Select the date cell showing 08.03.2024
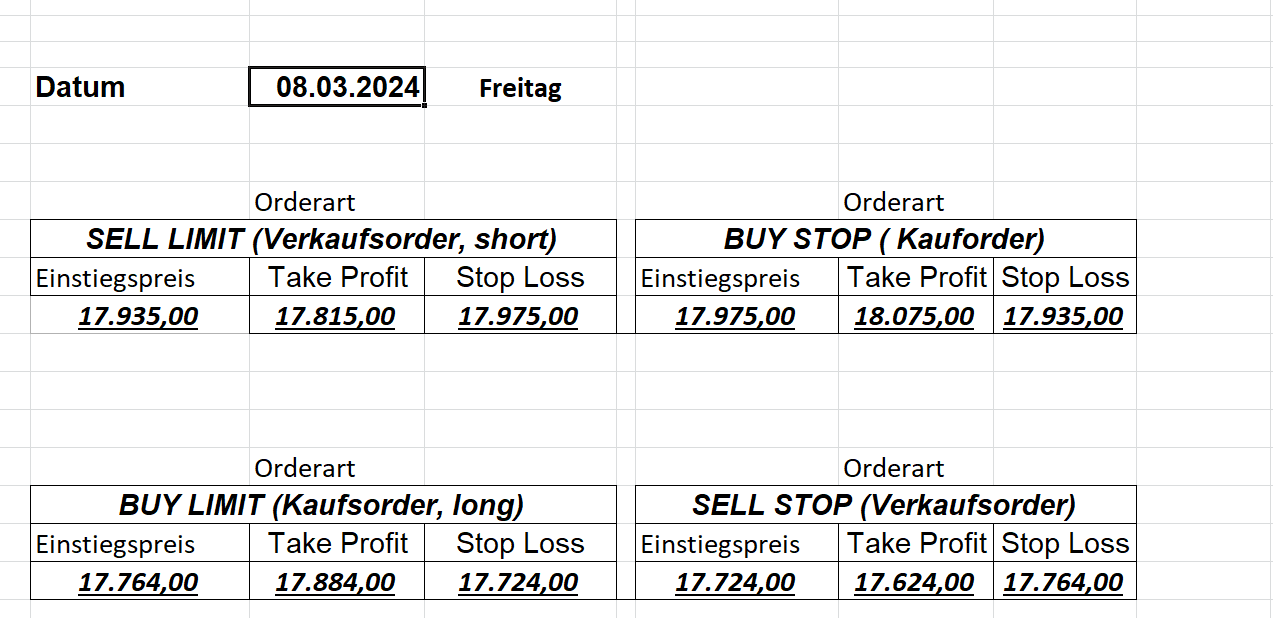 [x=337, y=87]
